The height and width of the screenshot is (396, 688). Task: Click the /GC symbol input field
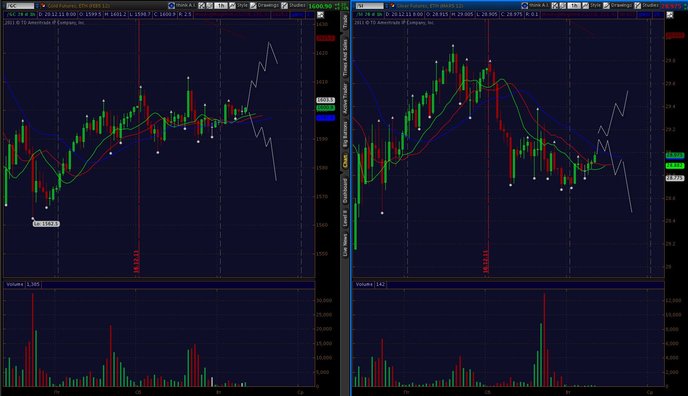point(20,6)
